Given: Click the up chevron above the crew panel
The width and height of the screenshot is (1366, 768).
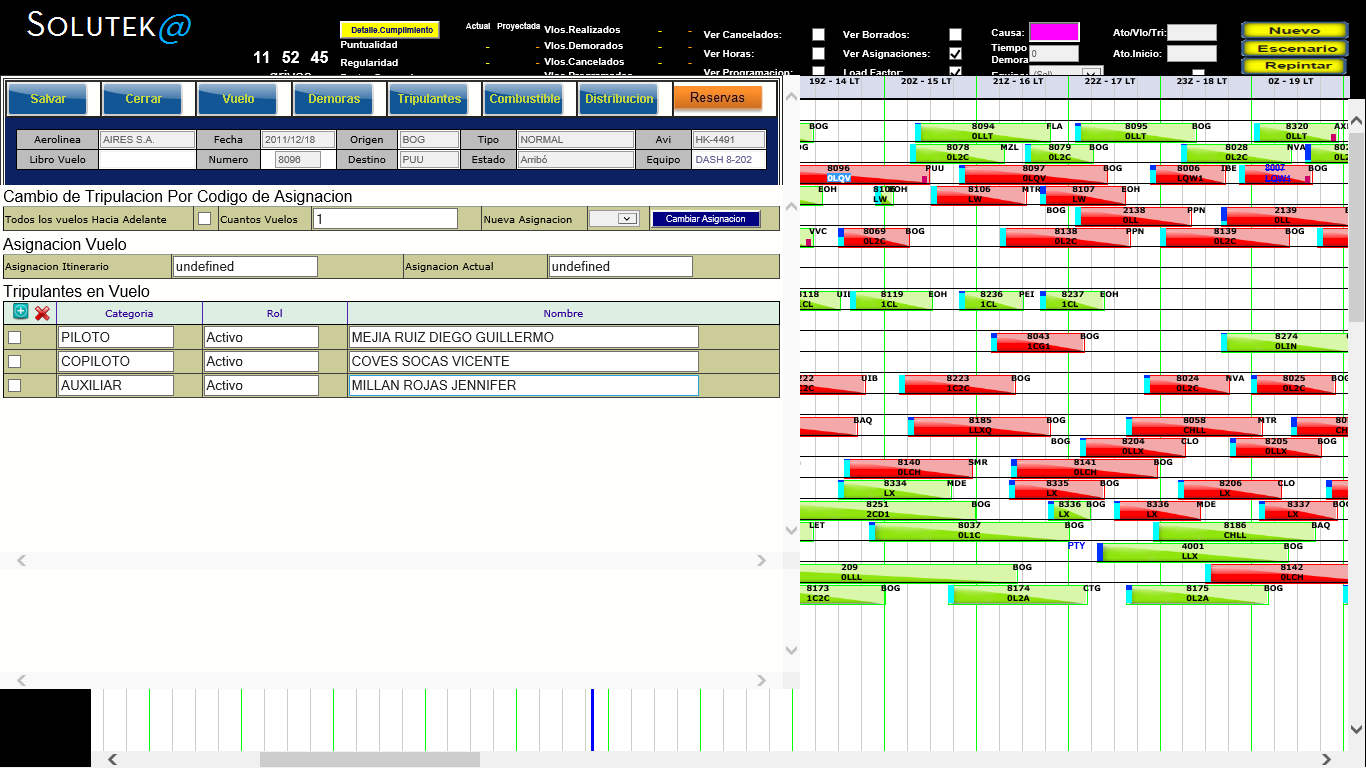Looking at the screenshot, I should pos(791,206).
